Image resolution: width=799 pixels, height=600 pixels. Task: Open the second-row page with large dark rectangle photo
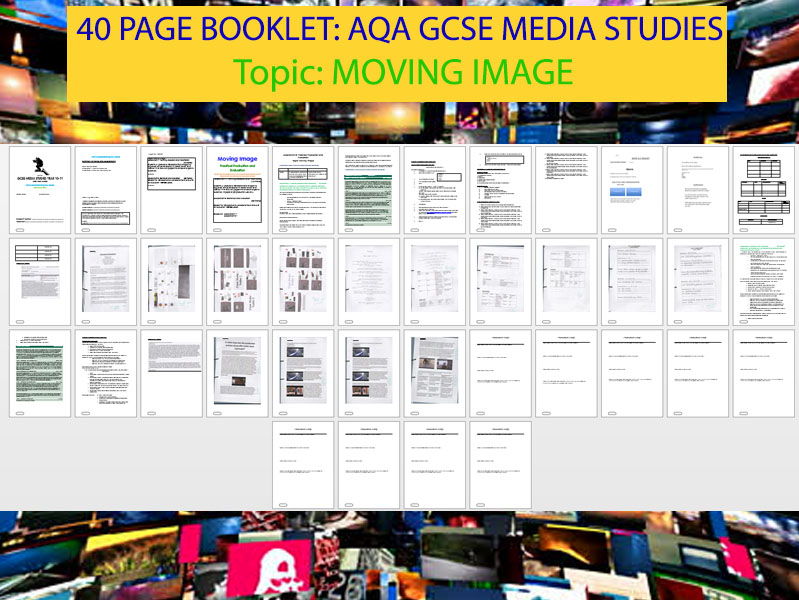tap(172, 281)
